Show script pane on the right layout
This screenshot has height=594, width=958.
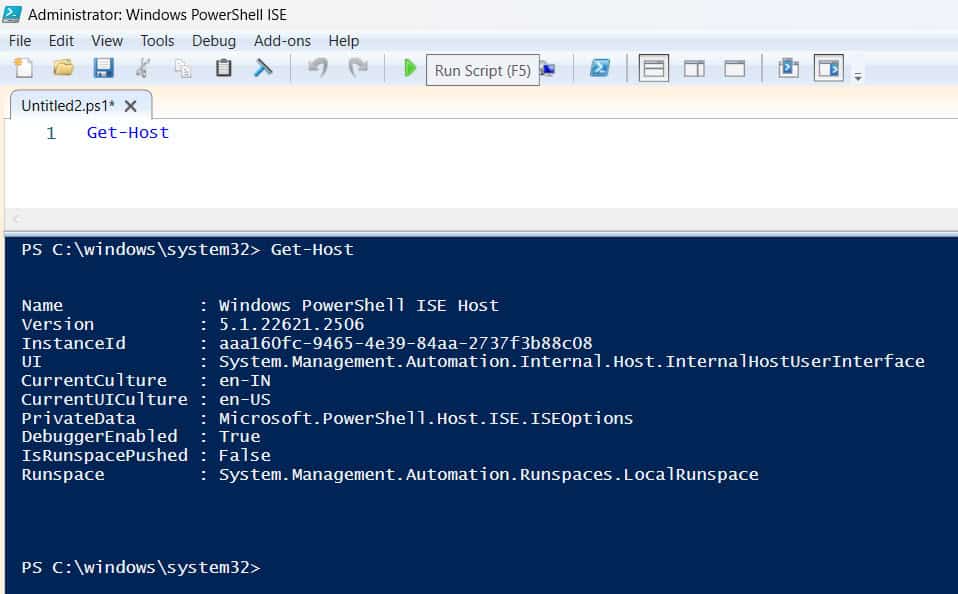coord(694,68)
